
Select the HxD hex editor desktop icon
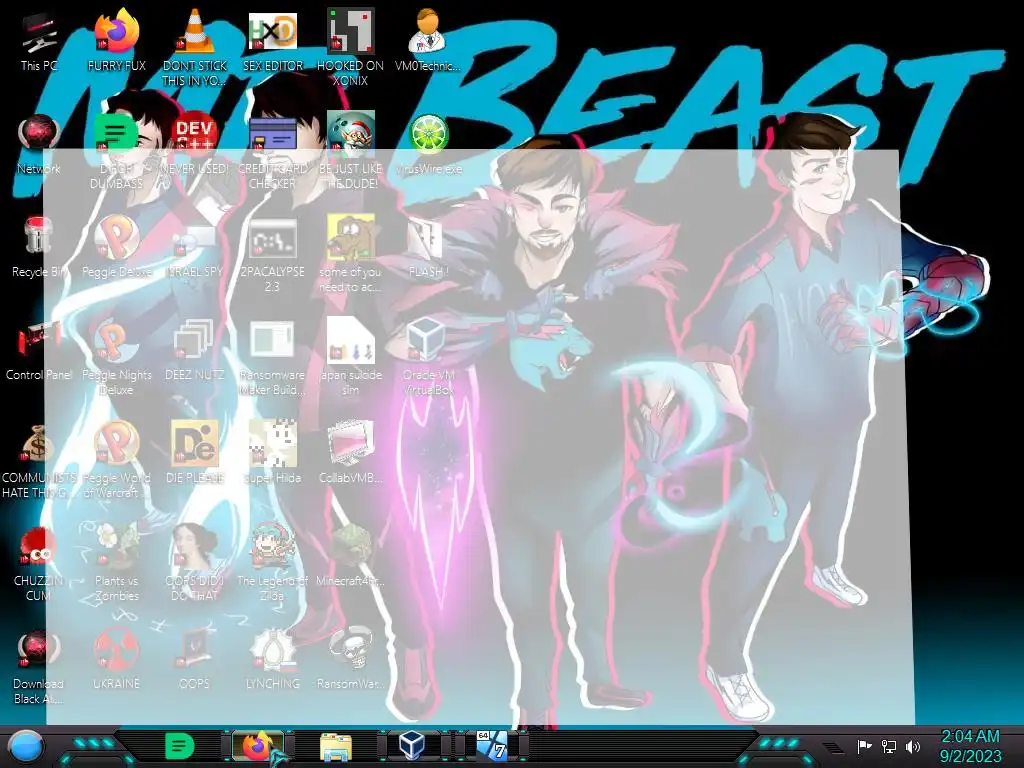click(x=272, y=42)
